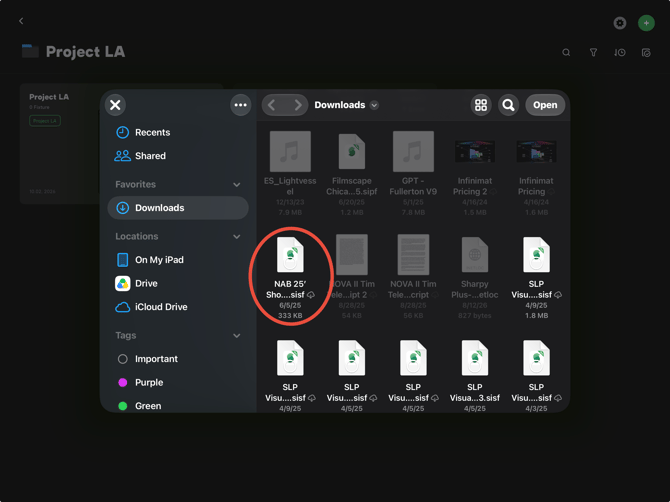Open settings gear in Project LA window
The width and height of the screenshot is (670, 502).
620,23
